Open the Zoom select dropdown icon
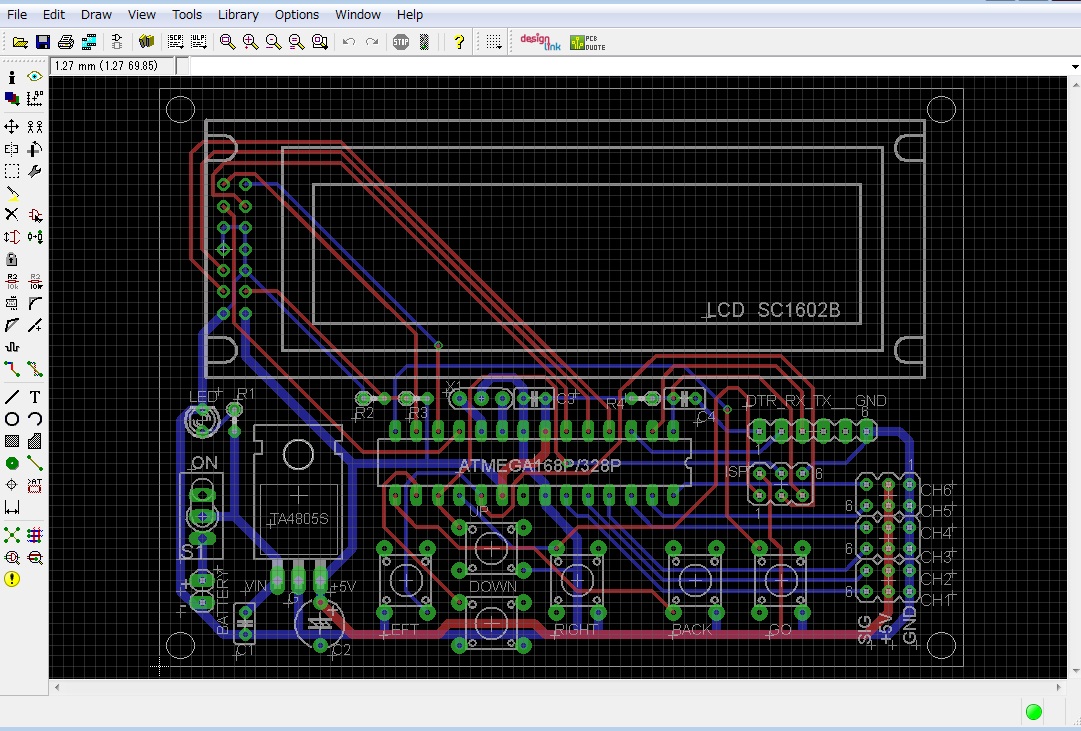This screenshot has width=1081, height=731. tap(320, 42)
